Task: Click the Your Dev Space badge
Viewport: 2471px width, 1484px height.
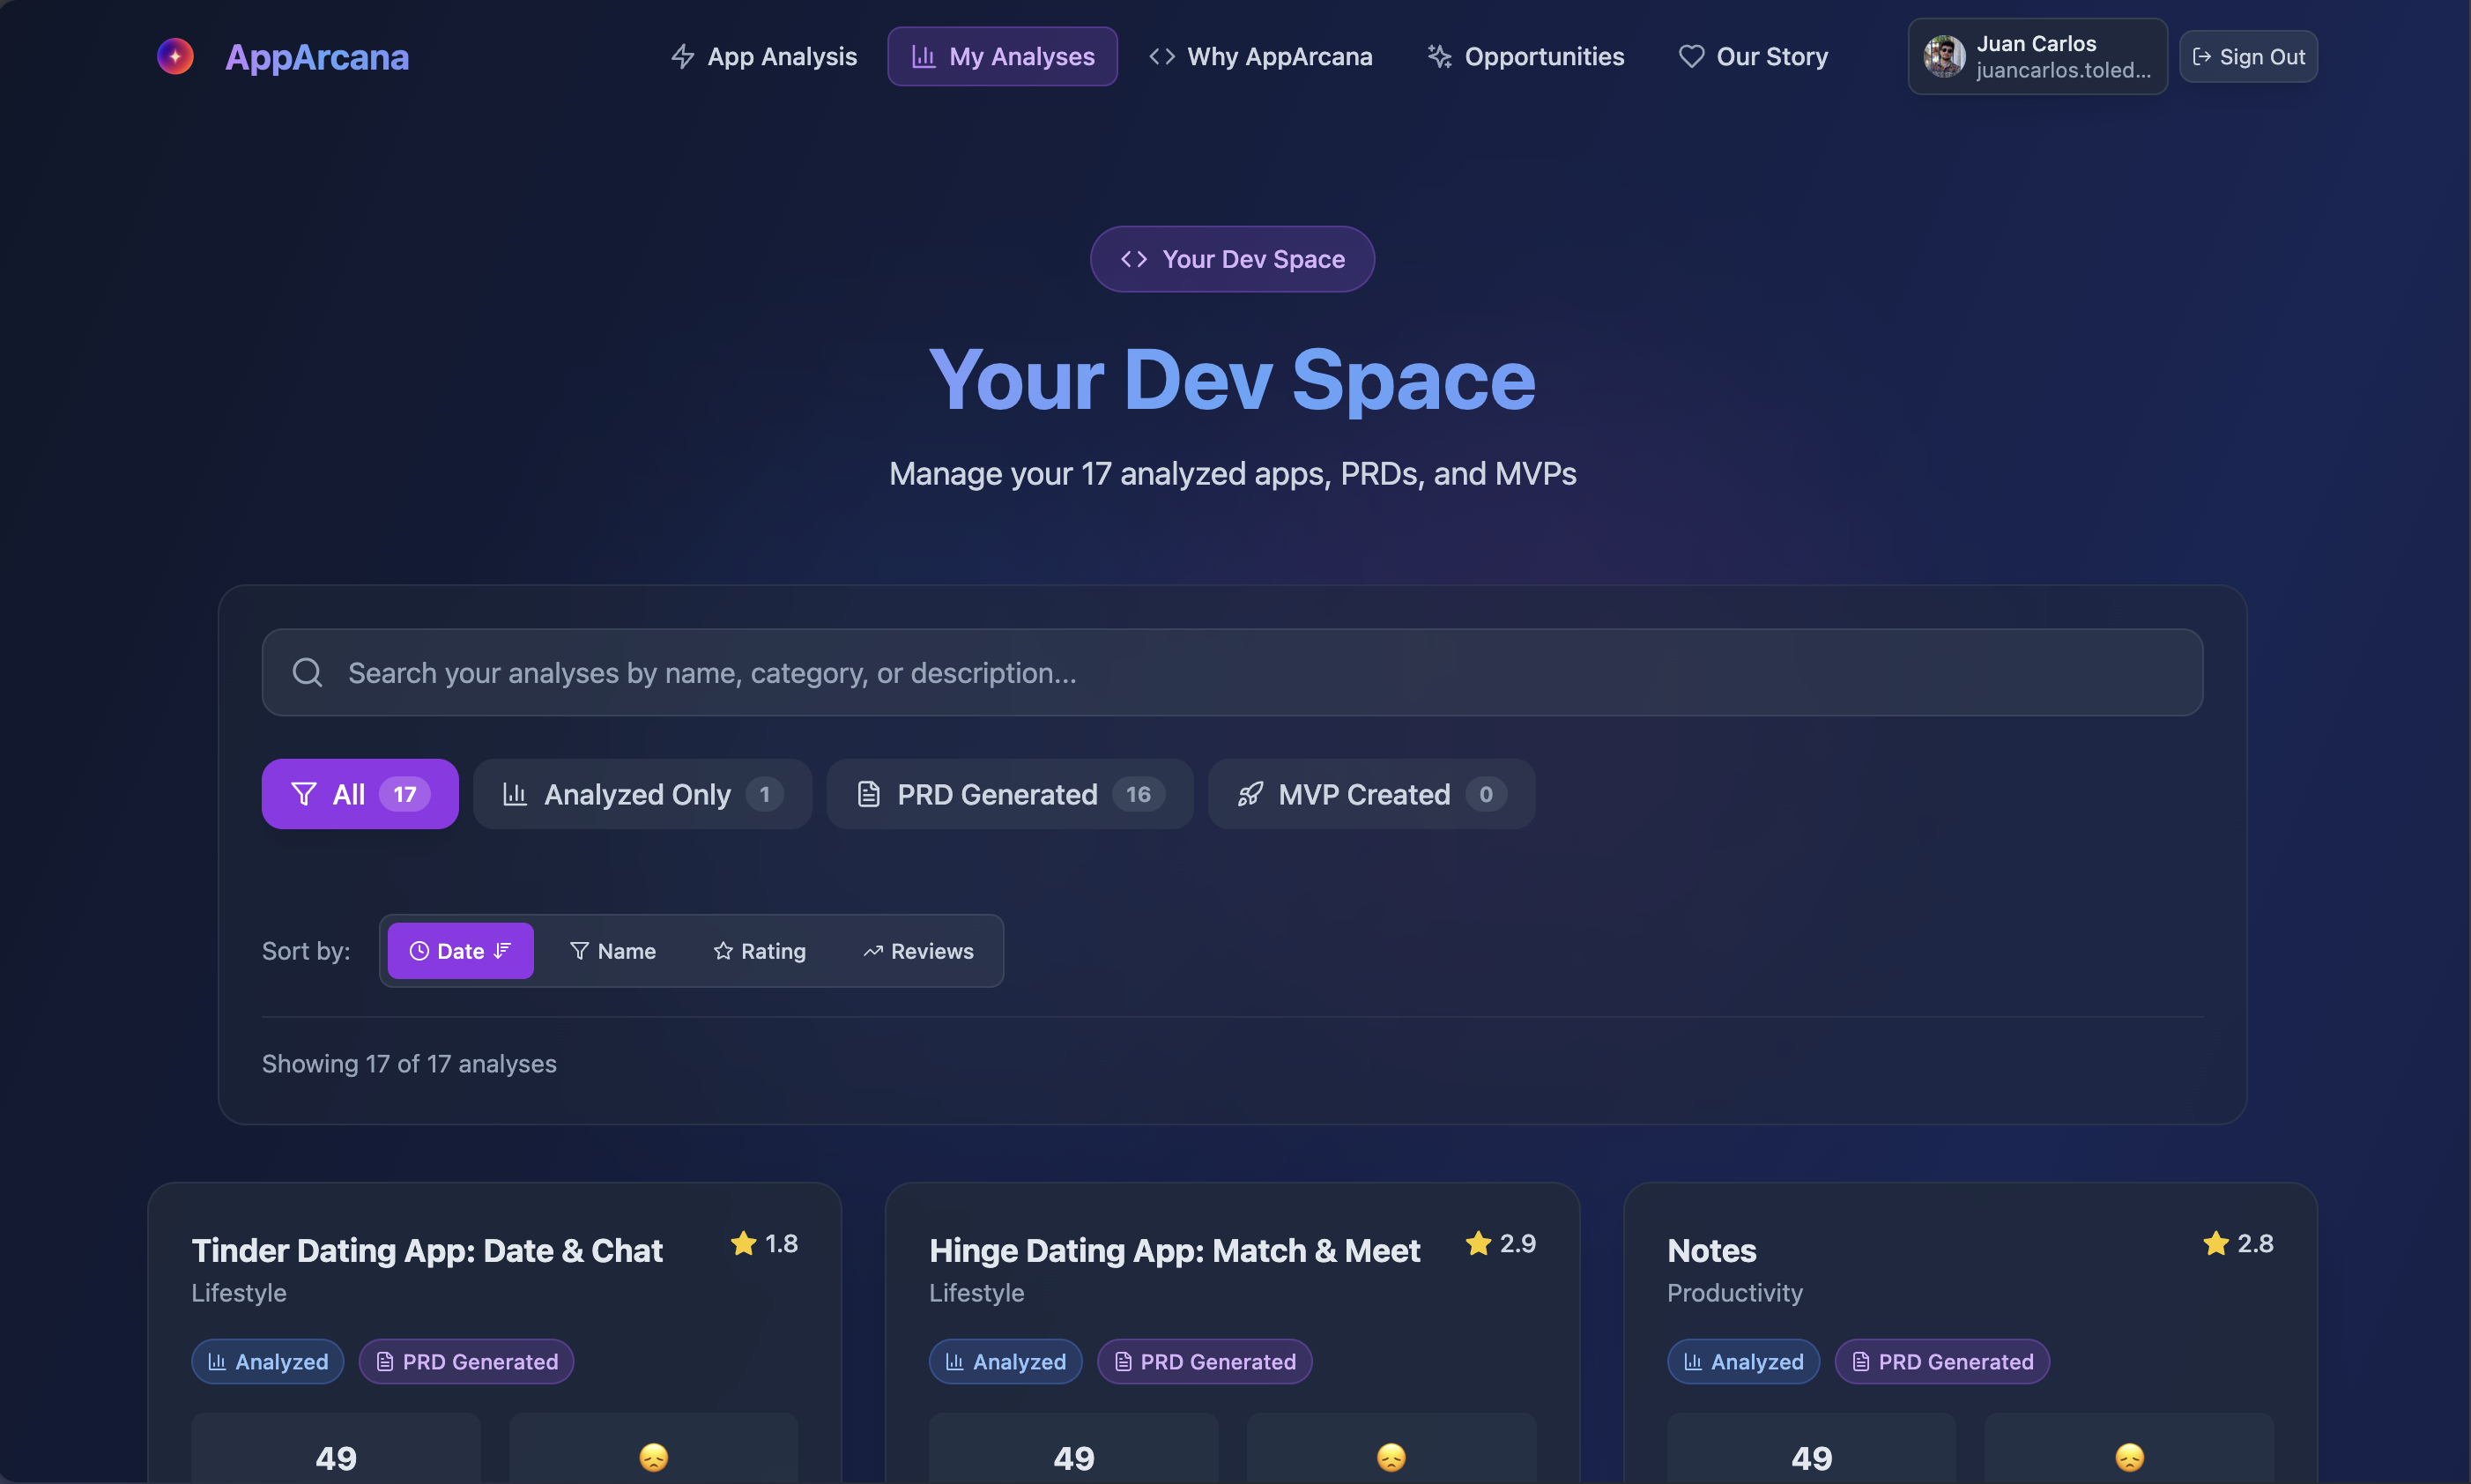Action: click(1232, 260)
